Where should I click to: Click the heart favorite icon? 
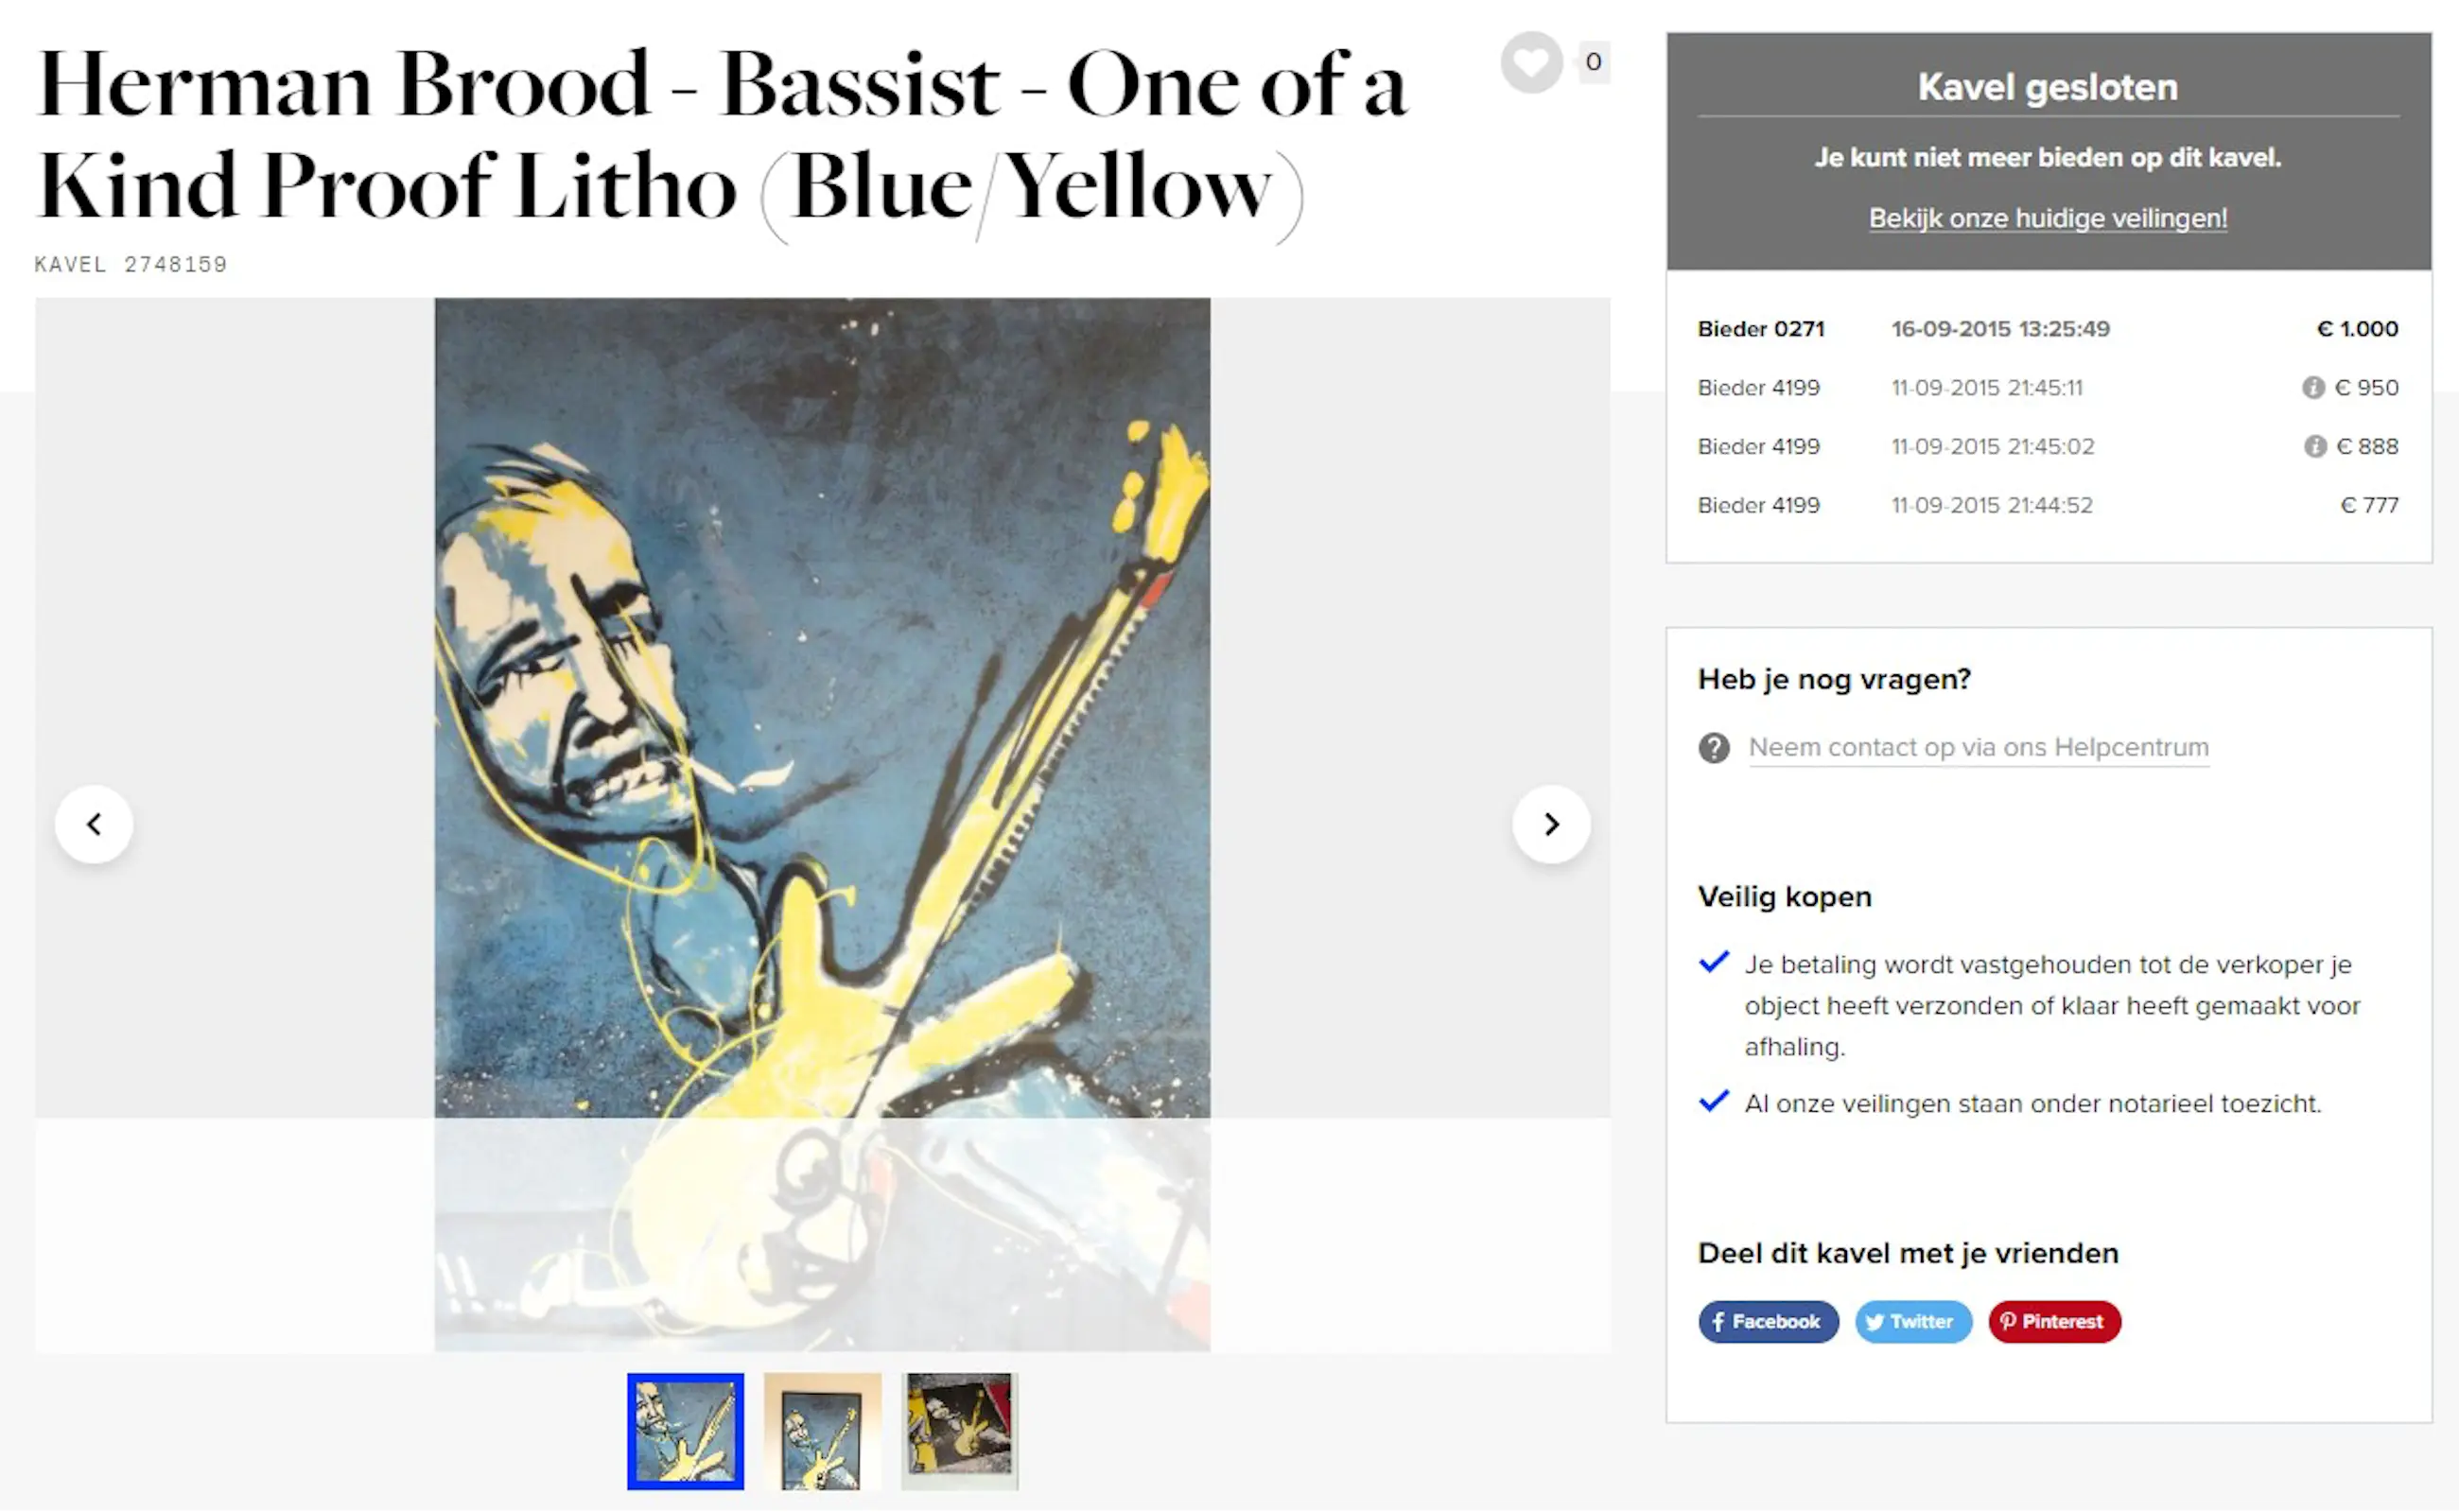[1531, 63]
